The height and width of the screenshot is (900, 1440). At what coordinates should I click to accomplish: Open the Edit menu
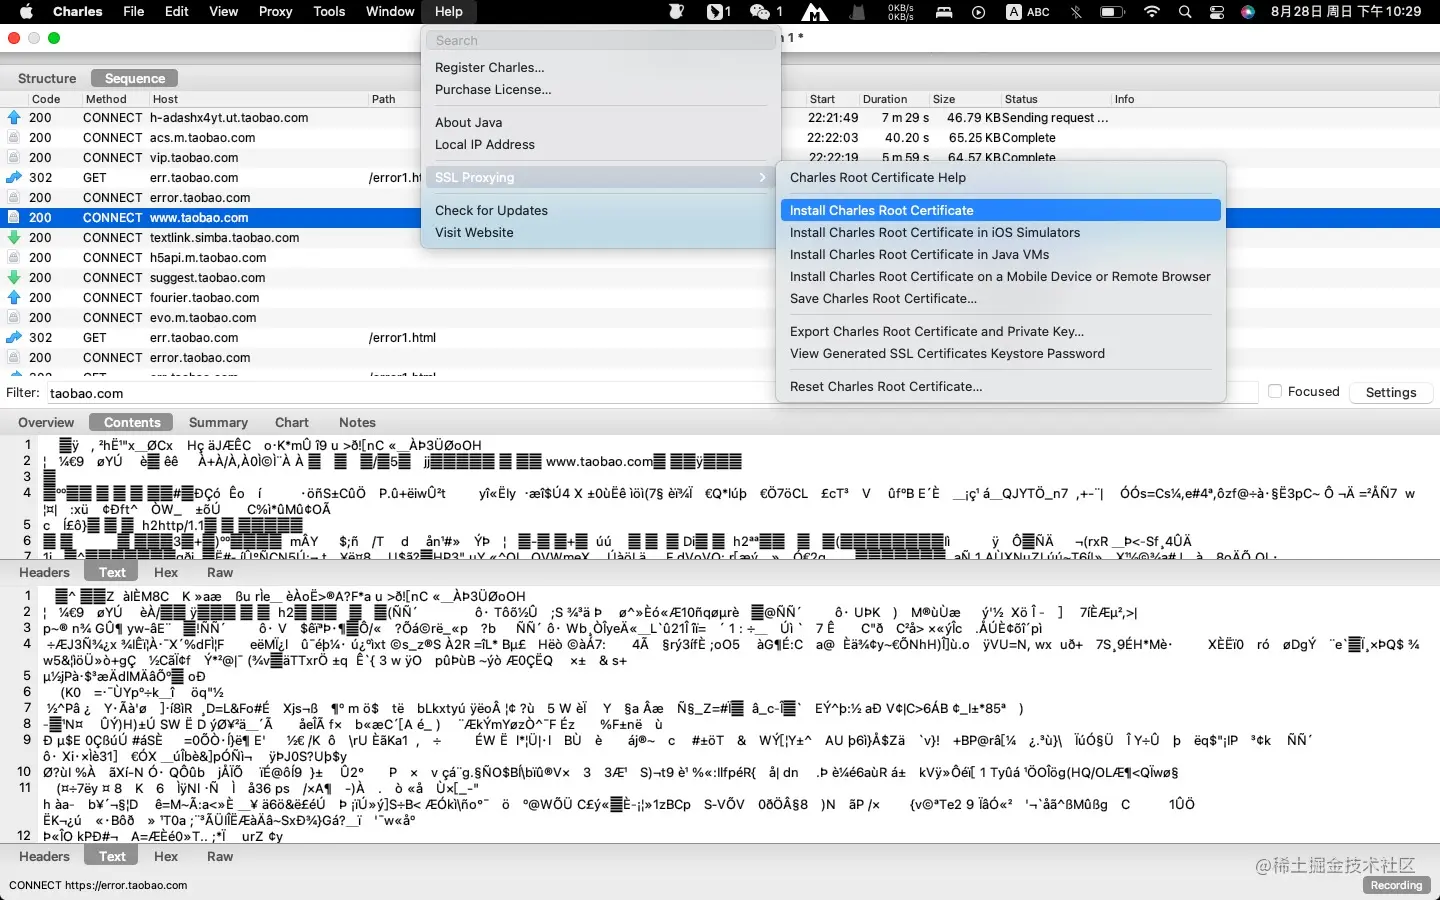click(x=177, y=12)
